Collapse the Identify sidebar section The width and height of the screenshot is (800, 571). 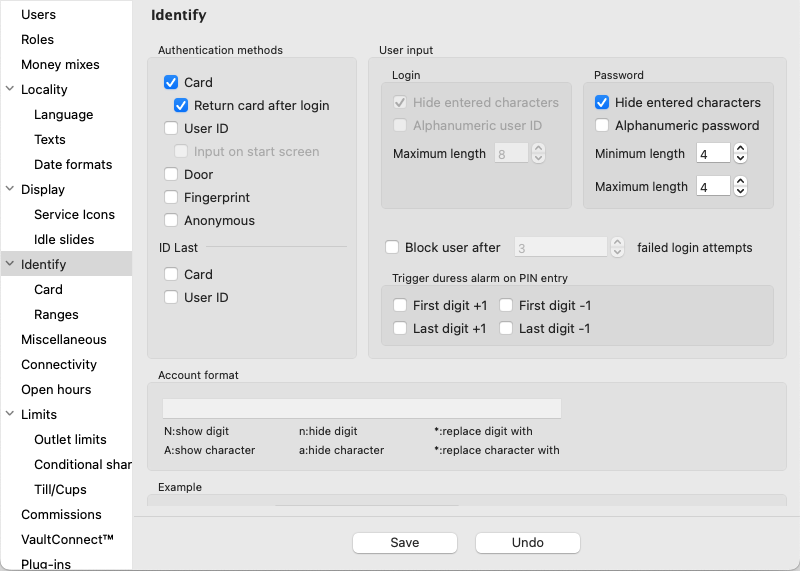tap(9, 265)
